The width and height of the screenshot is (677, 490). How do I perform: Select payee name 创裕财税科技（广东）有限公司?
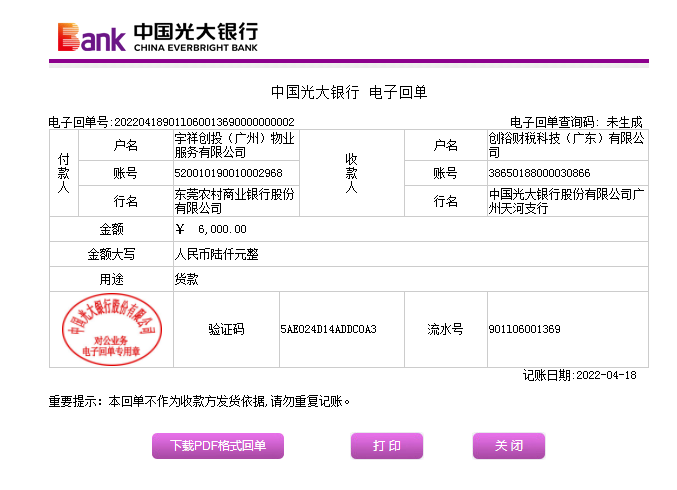click(x=566, y=145)
